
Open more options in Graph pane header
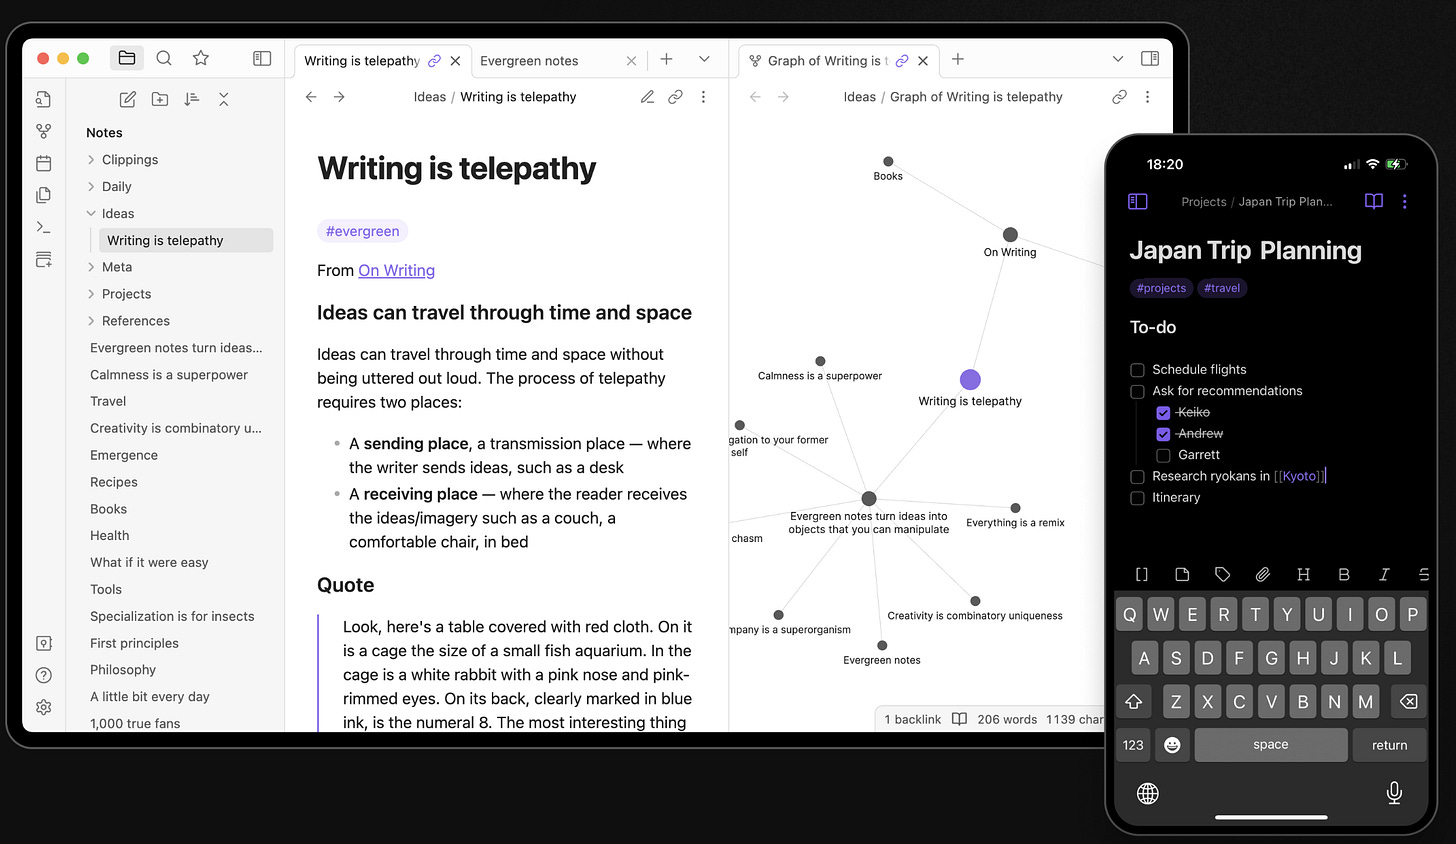[x=1147, y=97]
